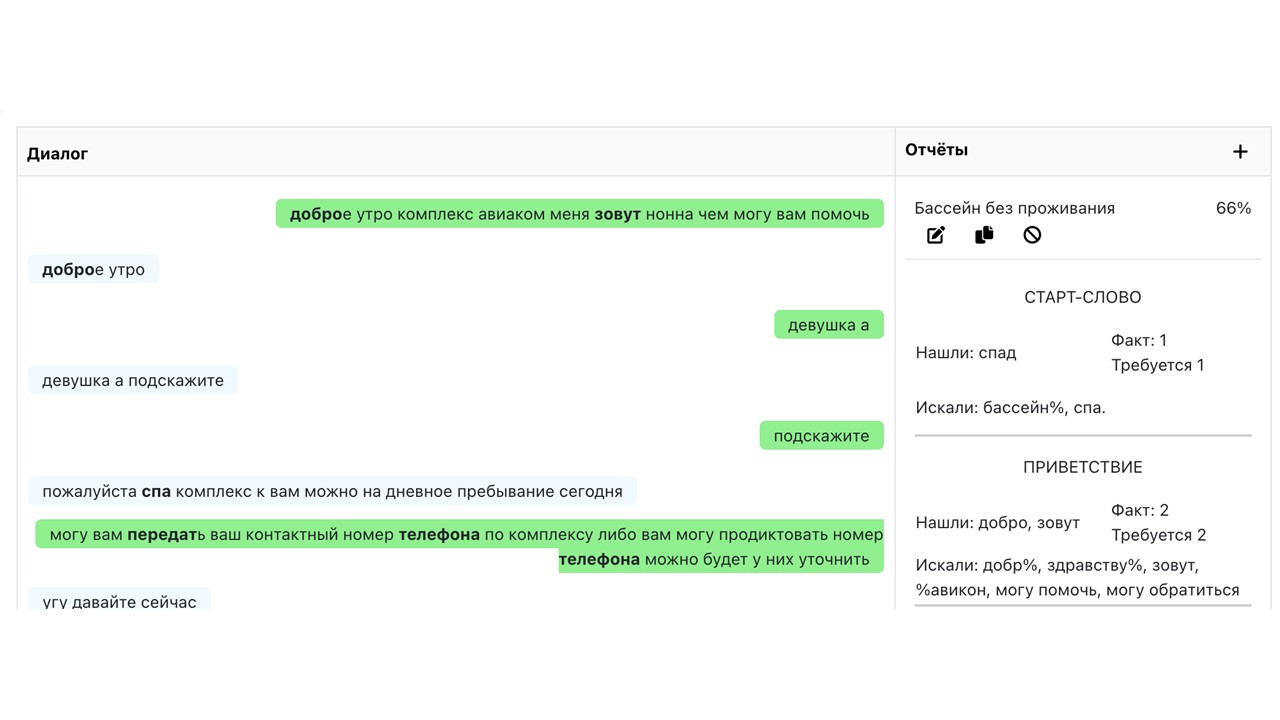Select the green message 'подскажите'

(x=821, y=436)
